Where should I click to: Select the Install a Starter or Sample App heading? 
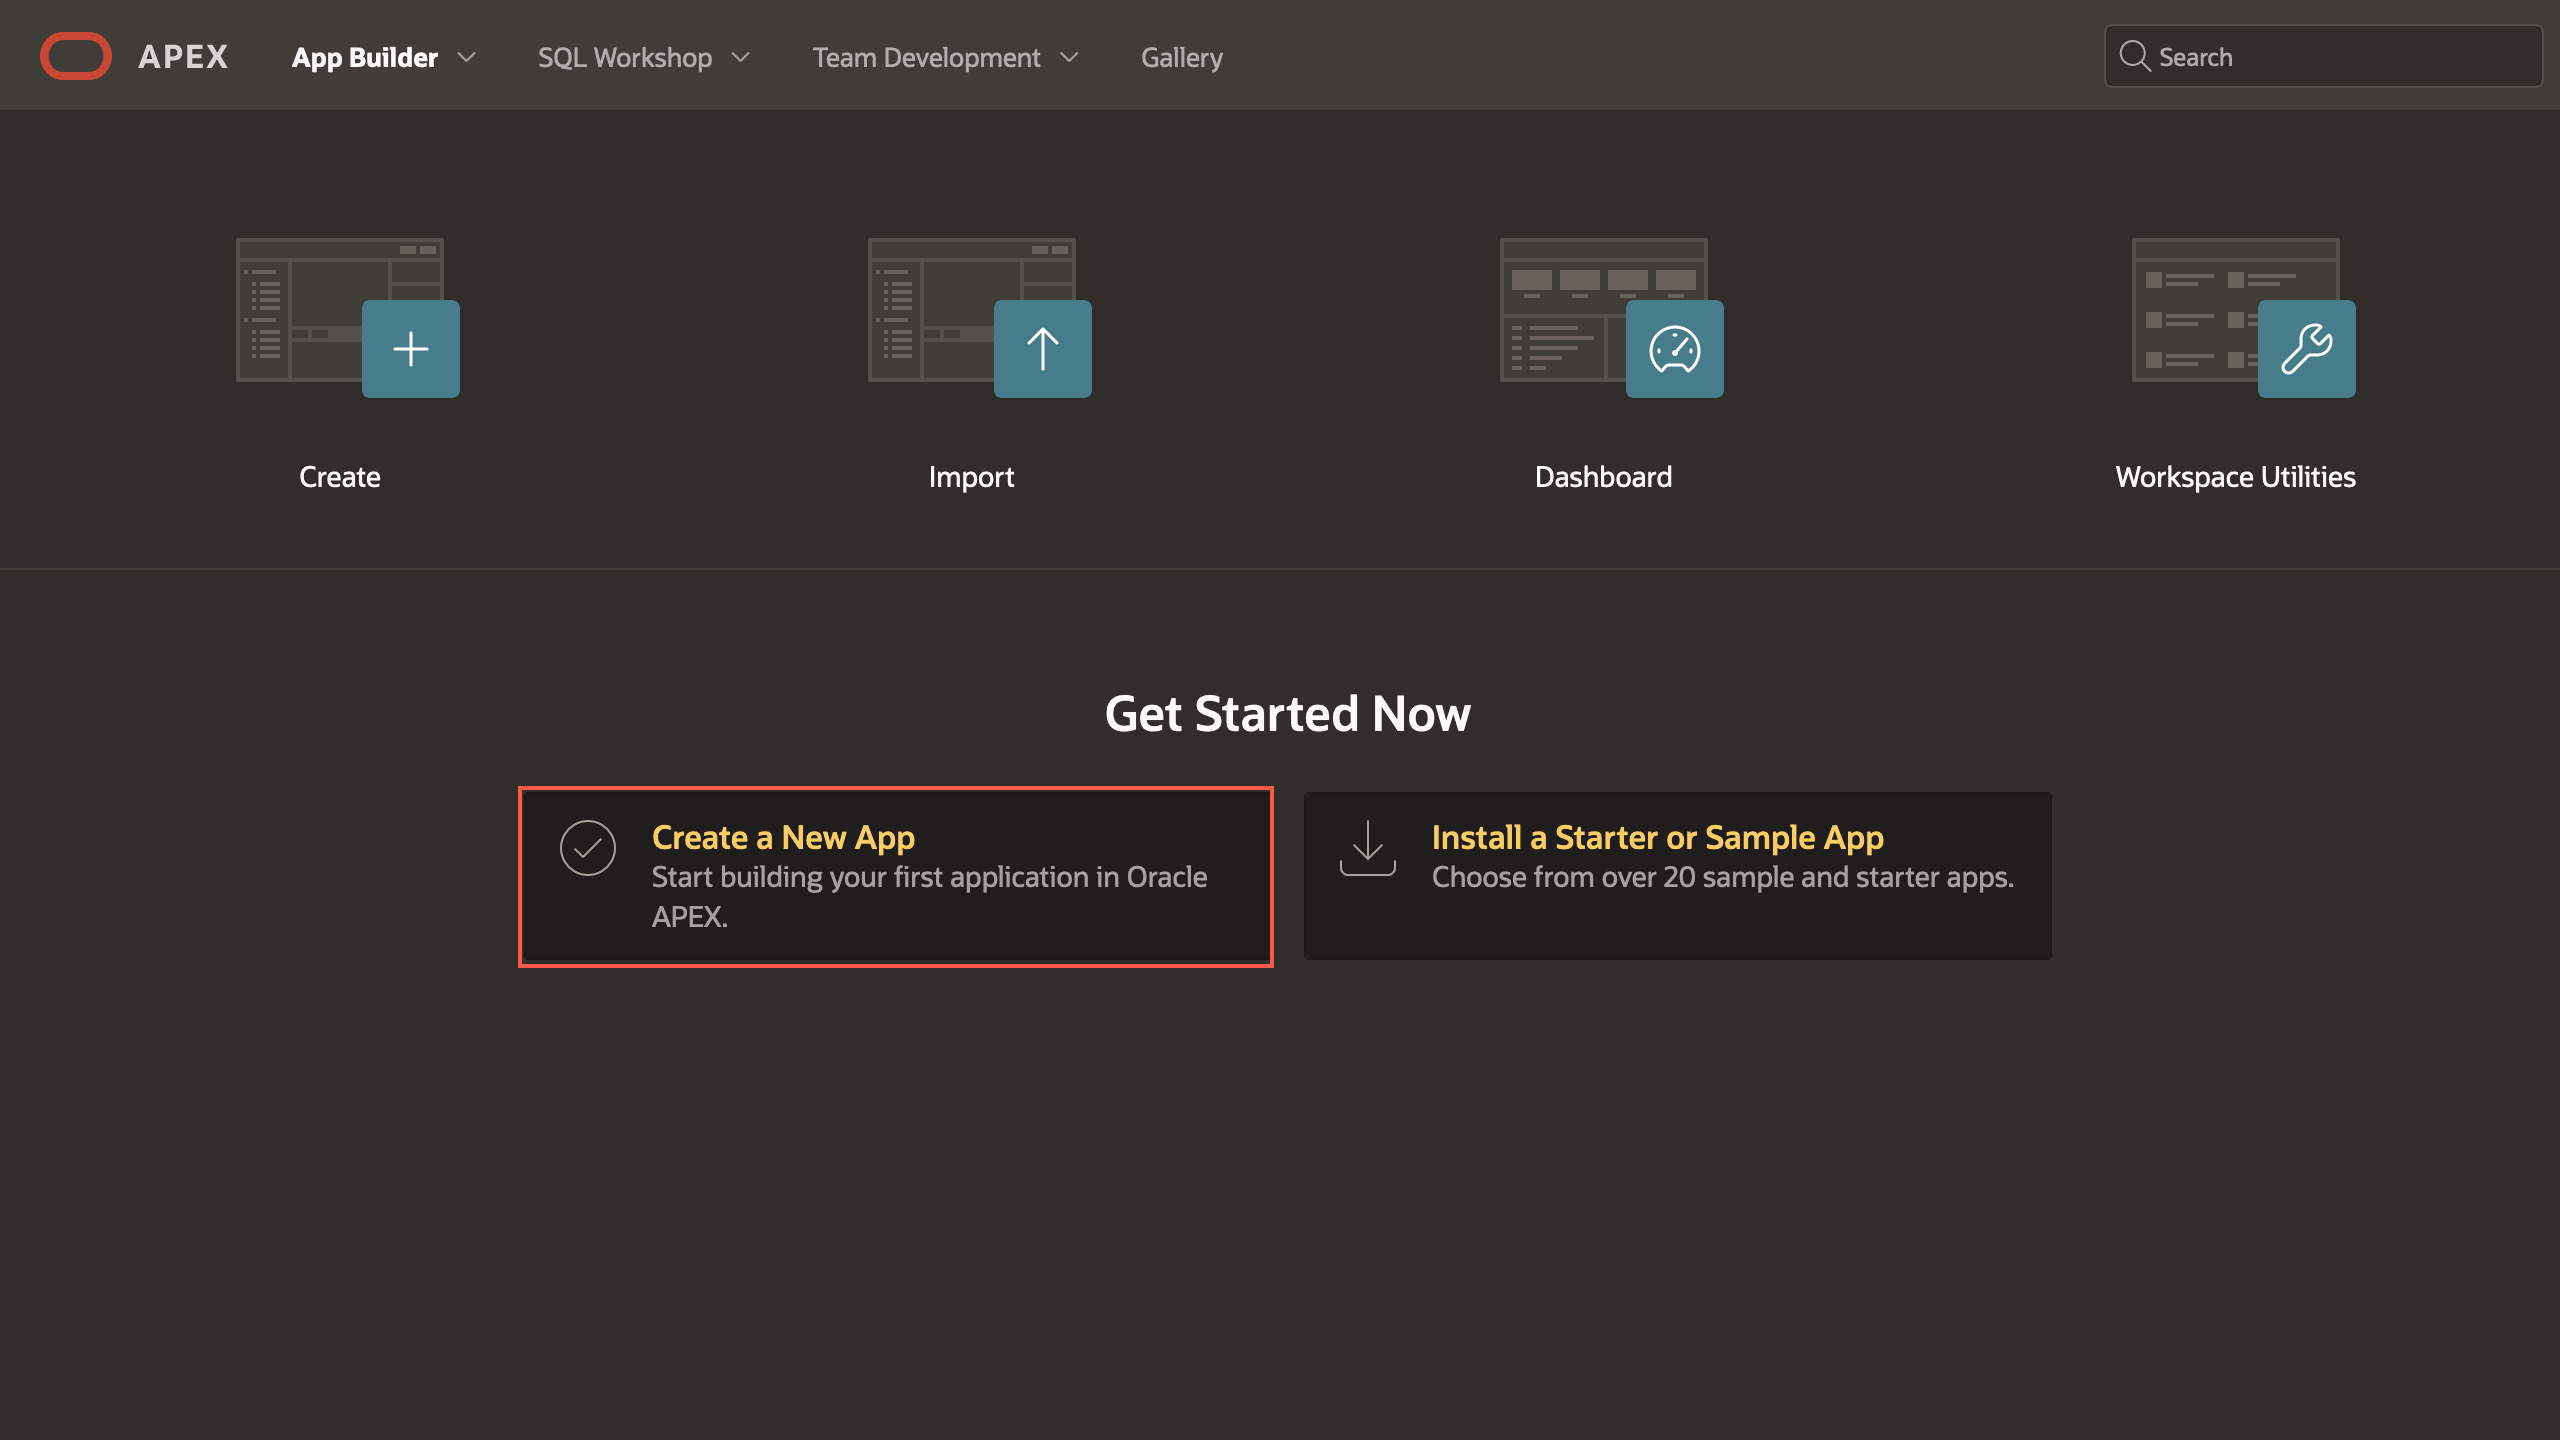[1658, 837]
